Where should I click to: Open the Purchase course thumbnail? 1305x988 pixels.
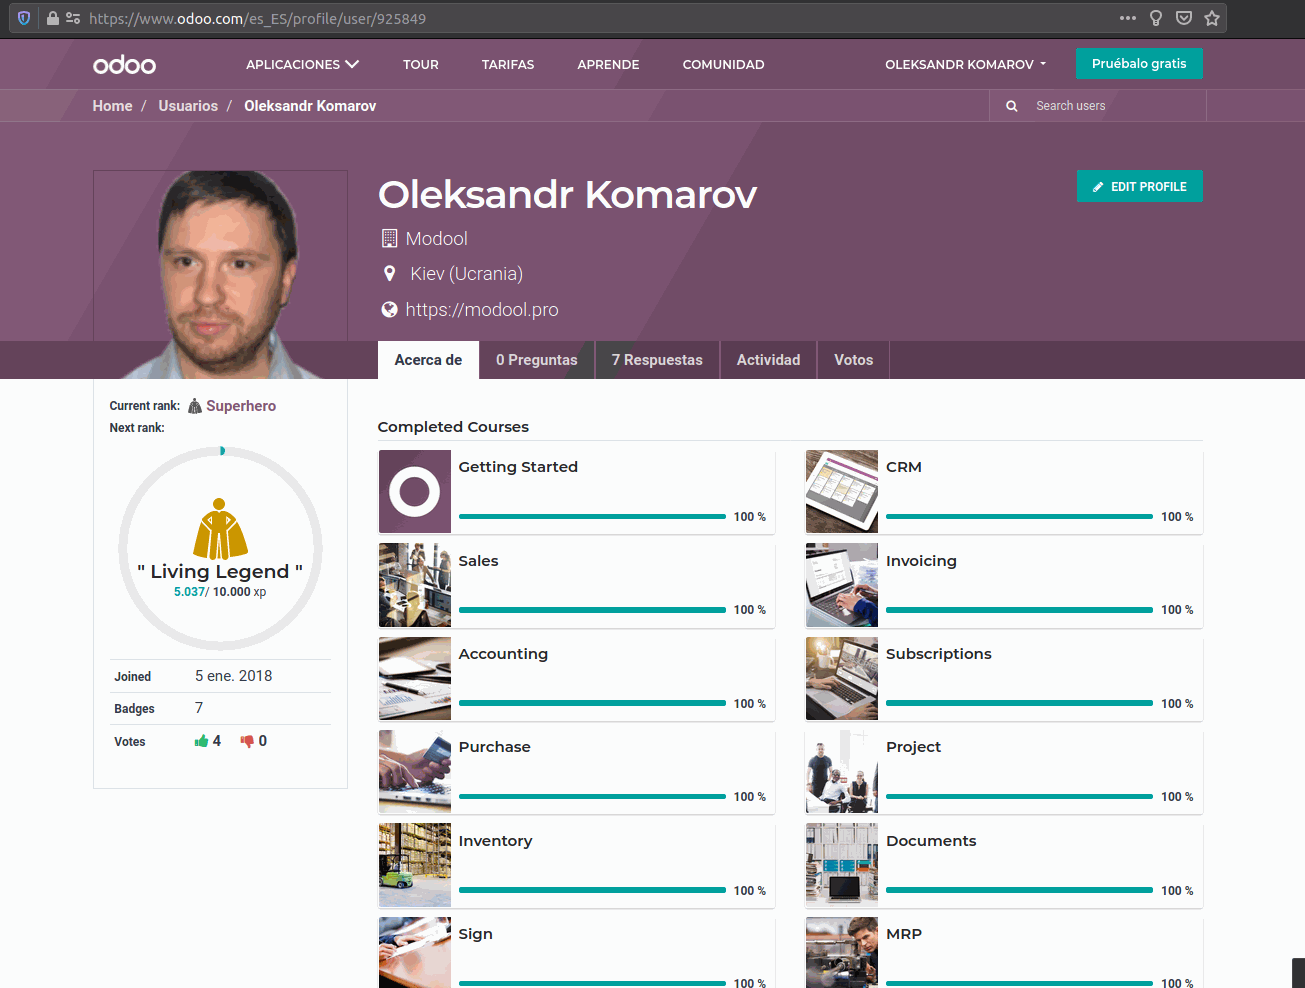click(415, 771)
